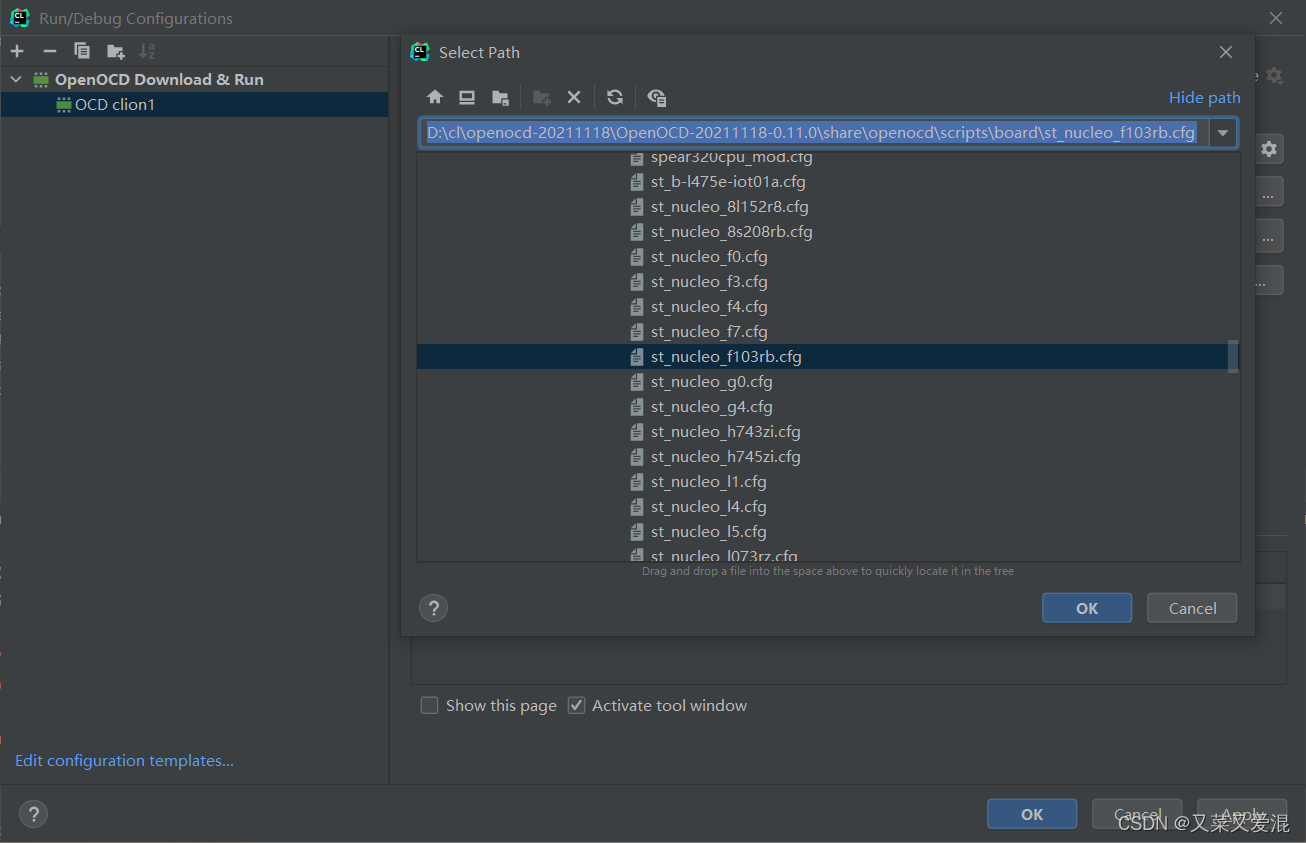The height and width of the screenshot is (843, 1306).
Task: Select st_nucleo_f7.cfg file
Action: 709,332
